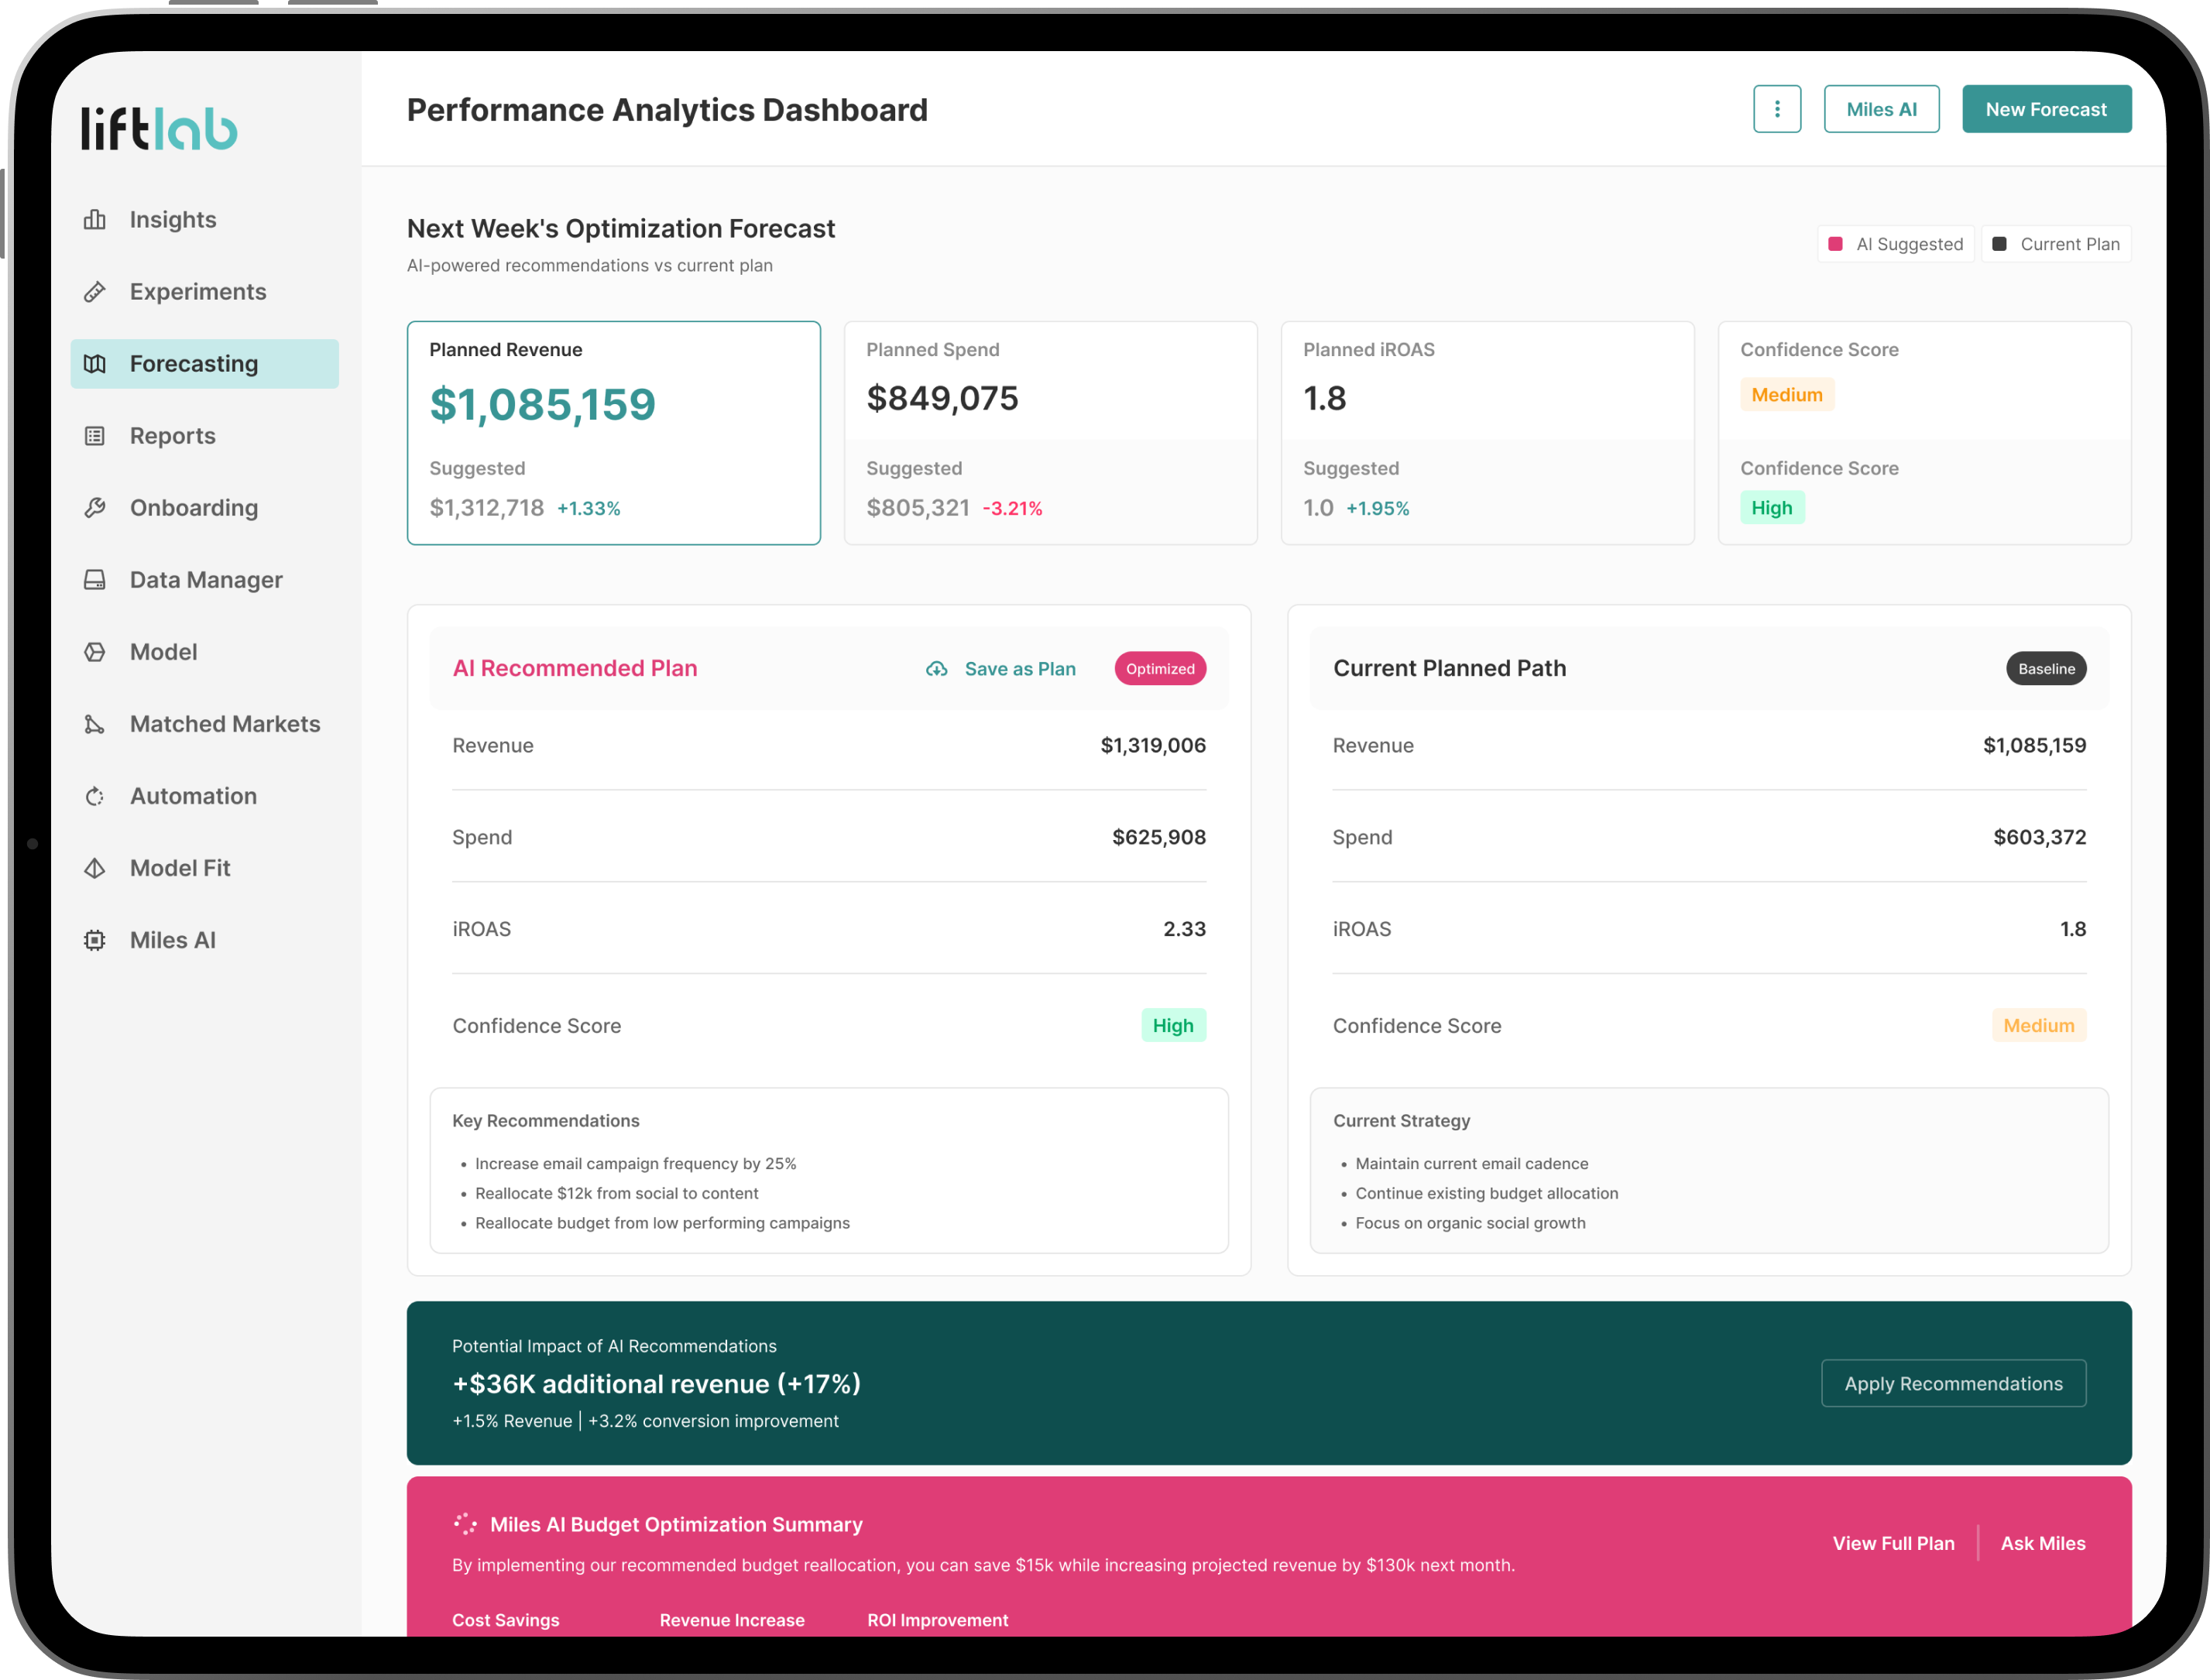Screen dimensions: 2210x1680
Task: Click the Miles AI chip icon
Action: pyautogui.click(x=95, y=940)
